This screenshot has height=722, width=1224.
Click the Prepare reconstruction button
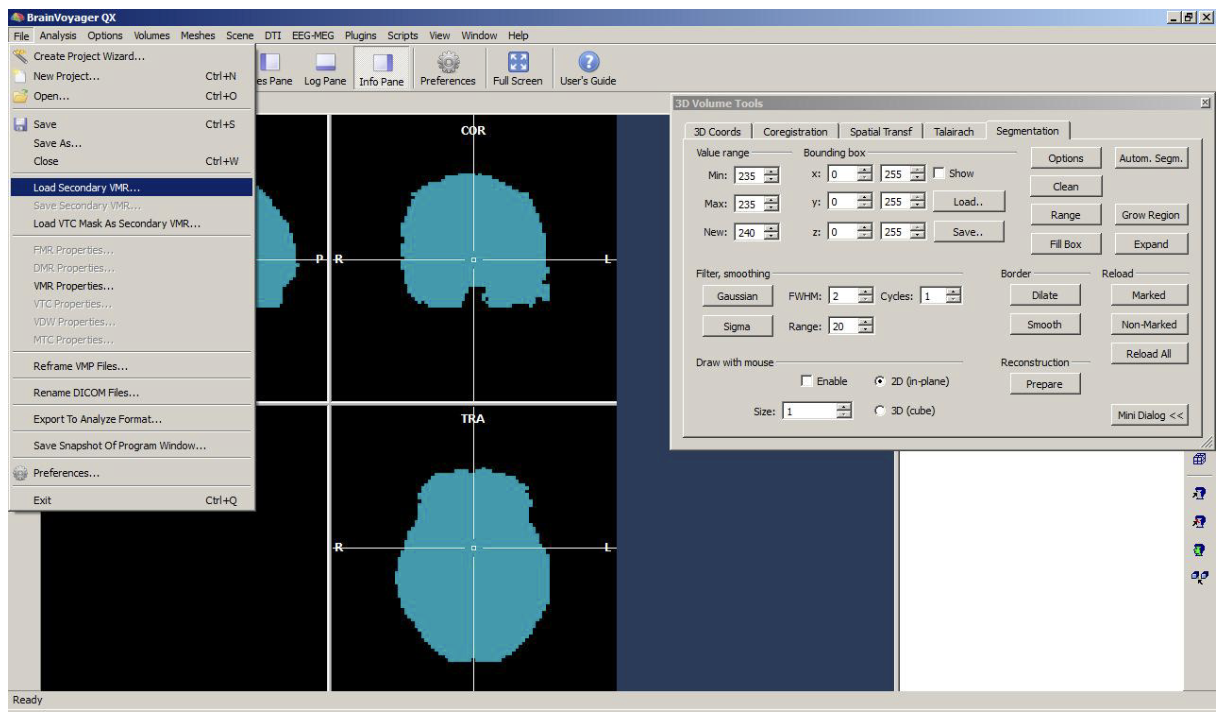[1044, 384]
